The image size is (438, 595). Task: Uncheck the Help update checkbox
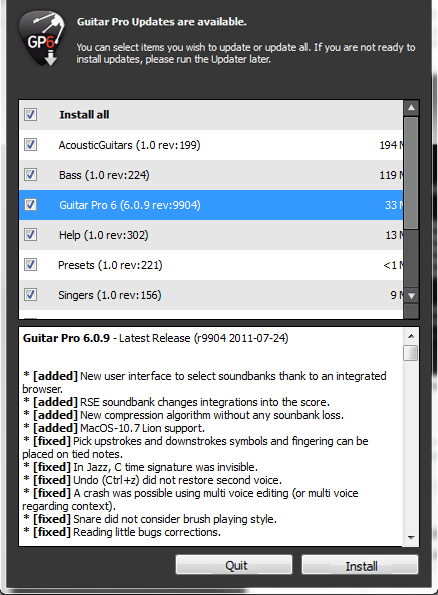click(x=30, y=235)
